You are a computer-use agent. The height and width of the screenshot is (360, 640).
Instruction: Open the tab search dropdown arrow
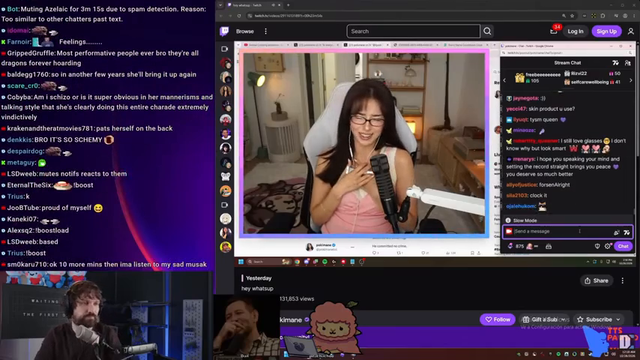(220, 5)
